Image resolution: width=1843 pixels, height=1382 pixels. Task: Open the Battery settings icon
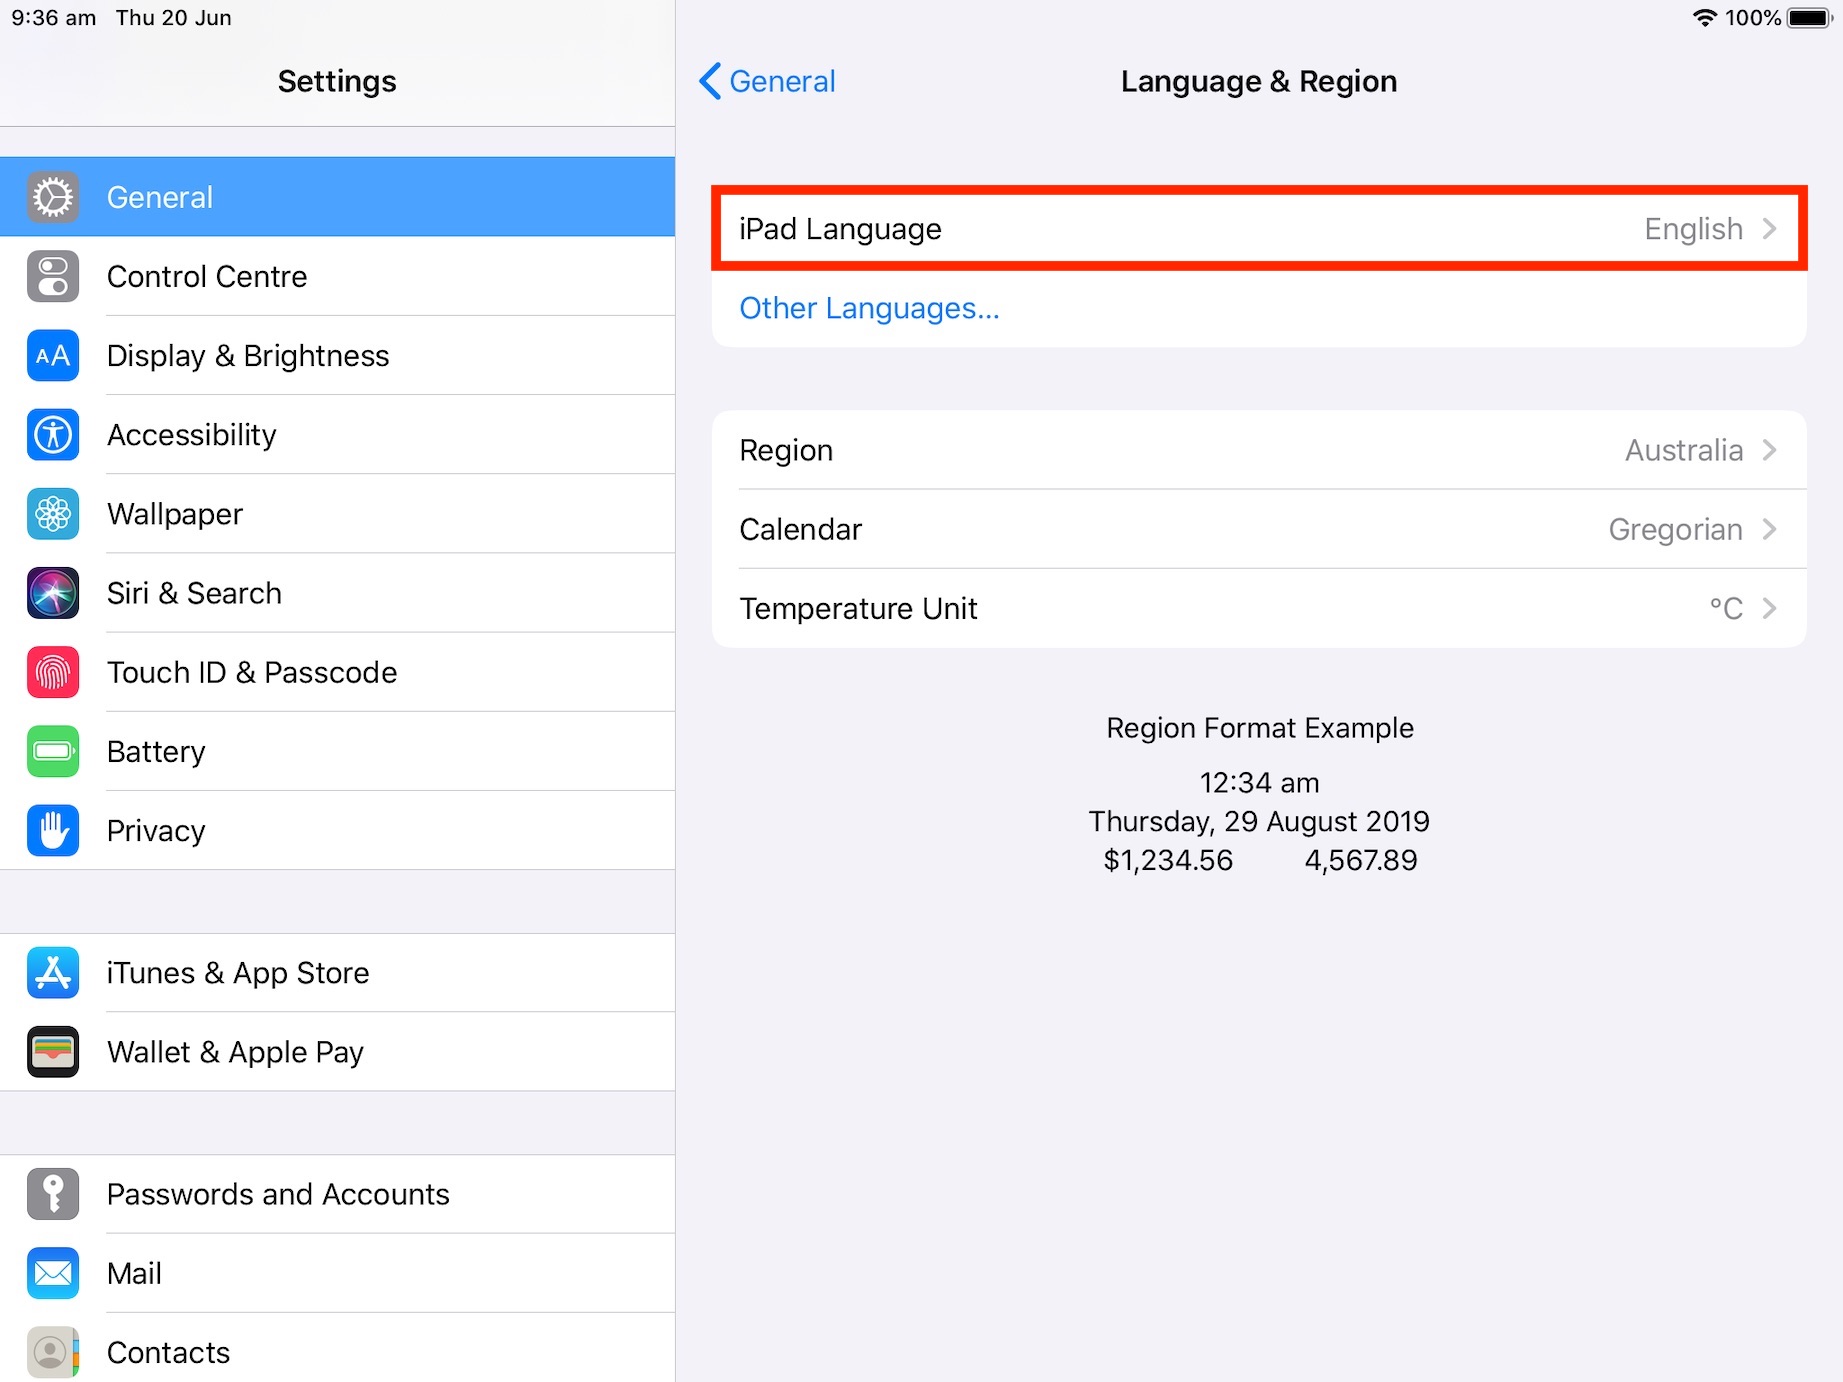(x=53, y=751)
